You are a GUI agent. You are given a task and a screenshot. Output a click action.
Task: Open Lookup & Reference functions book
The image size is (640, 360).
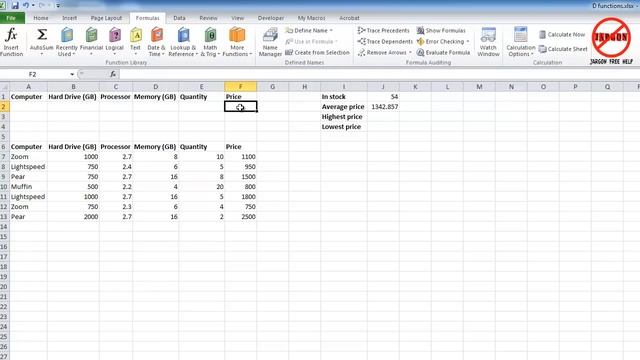[x=183, y=42]
